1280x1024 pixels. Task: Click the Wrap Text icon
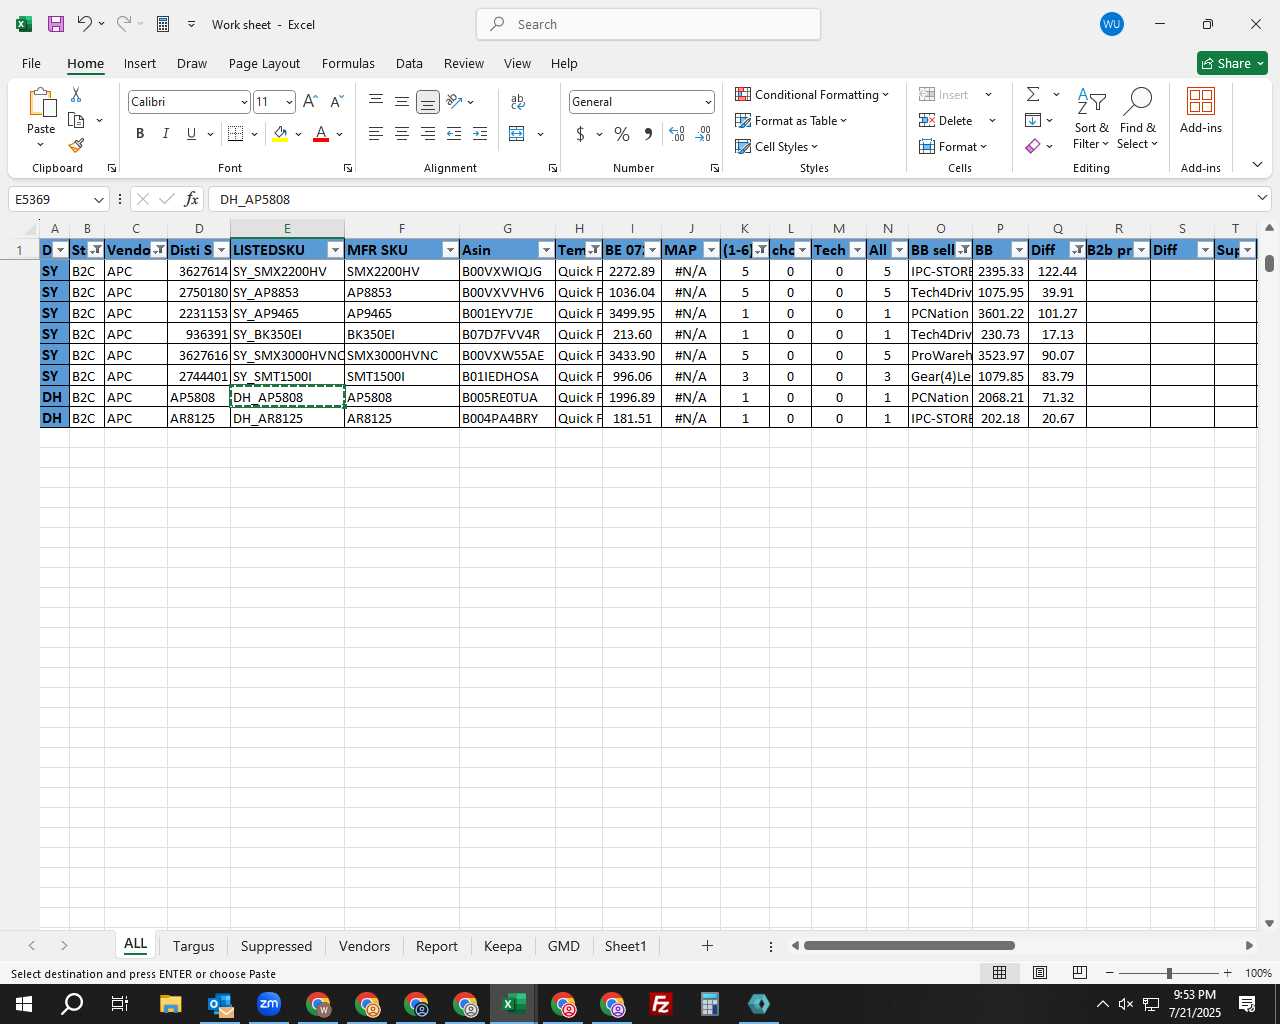click(518, 102)
